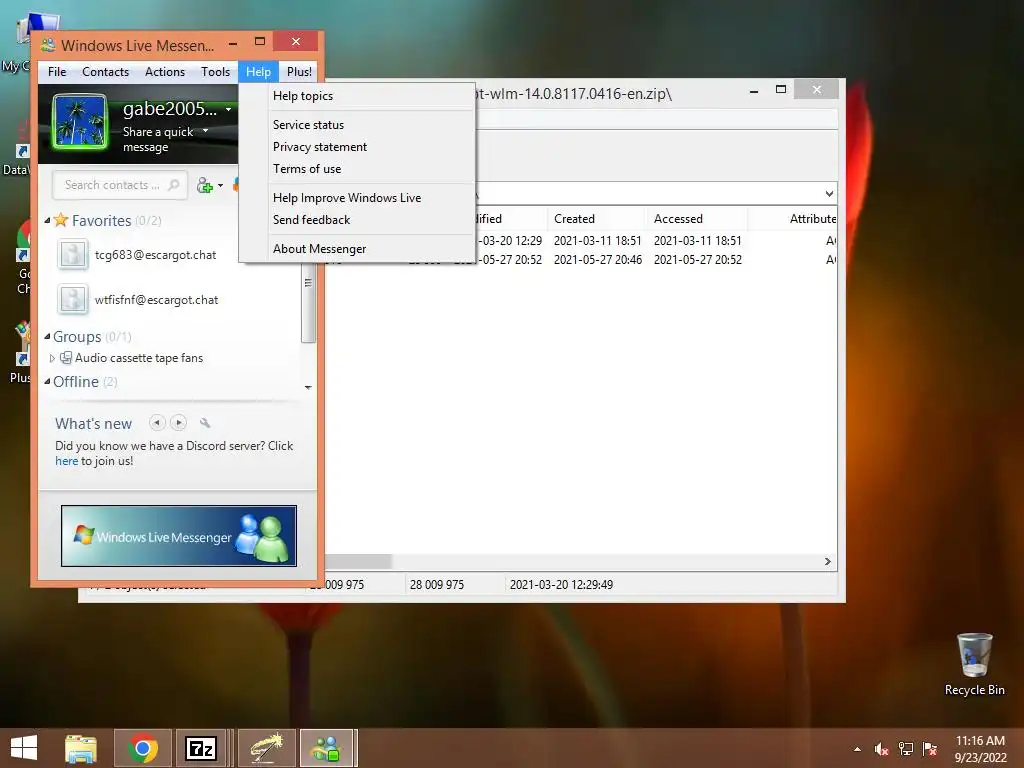The width and height of the screenshot is (1024, 768).
Task: Click Created column header in 7-Zip
Action: point(596,219)
